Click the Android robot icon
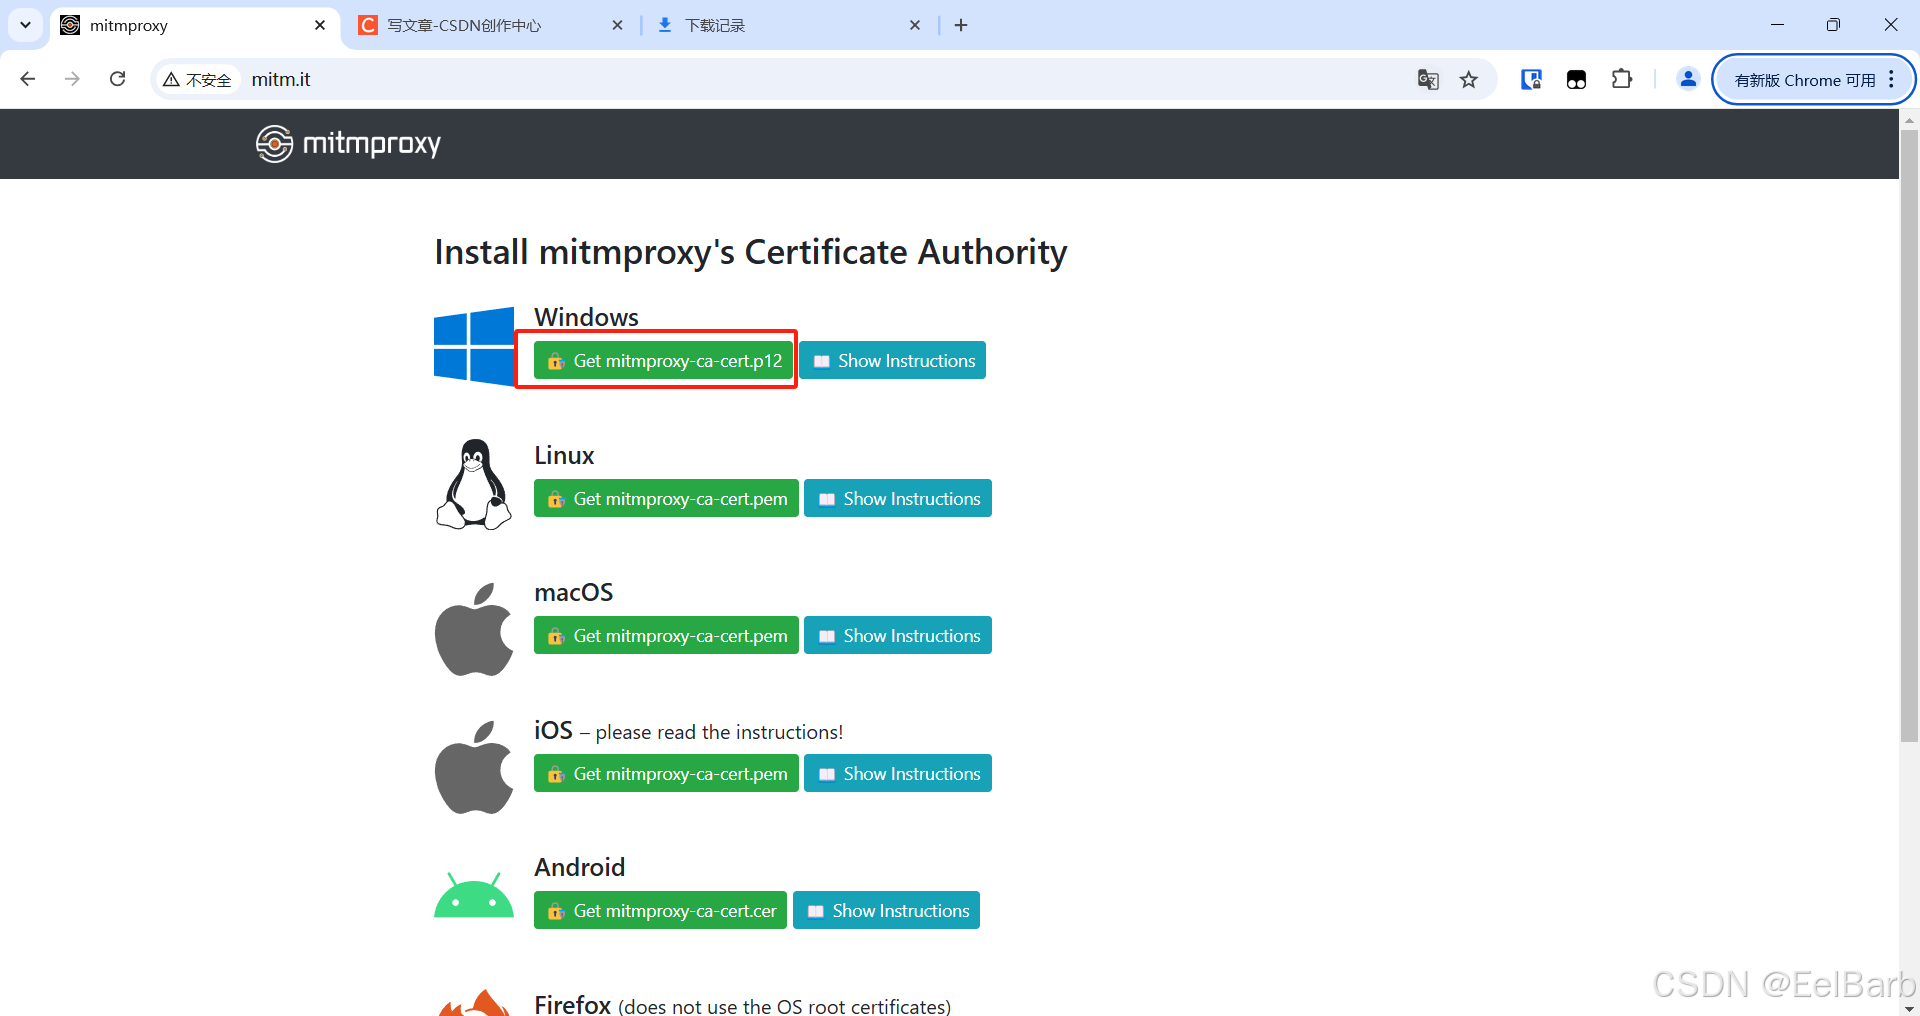 pyautogui.click(x=474, y=895)
